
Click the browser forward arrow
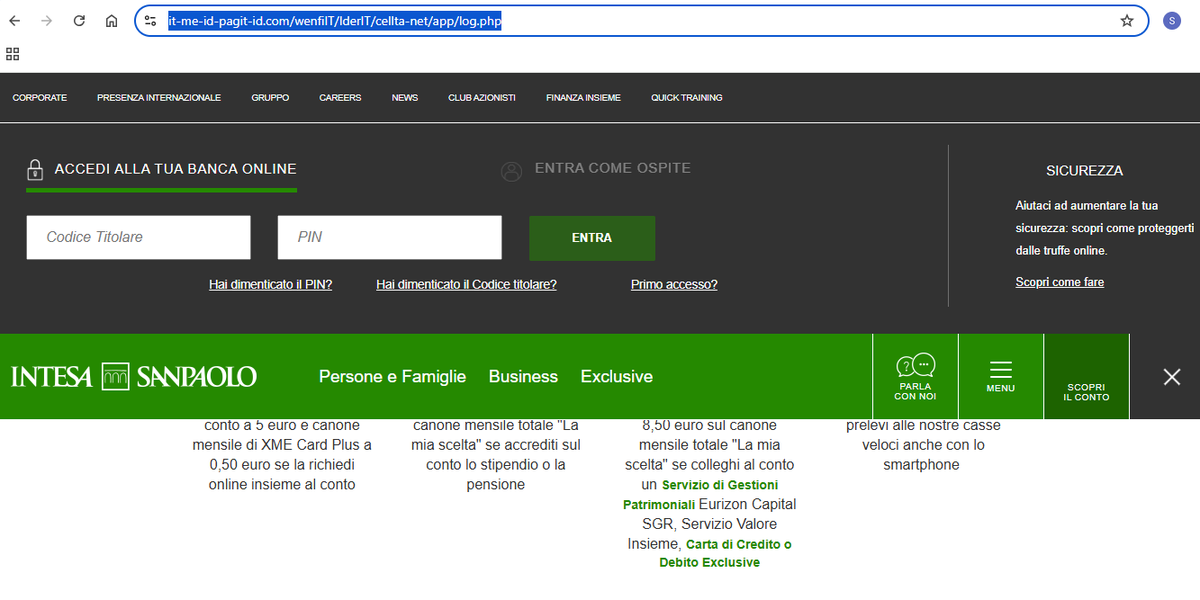click(47, 21)
